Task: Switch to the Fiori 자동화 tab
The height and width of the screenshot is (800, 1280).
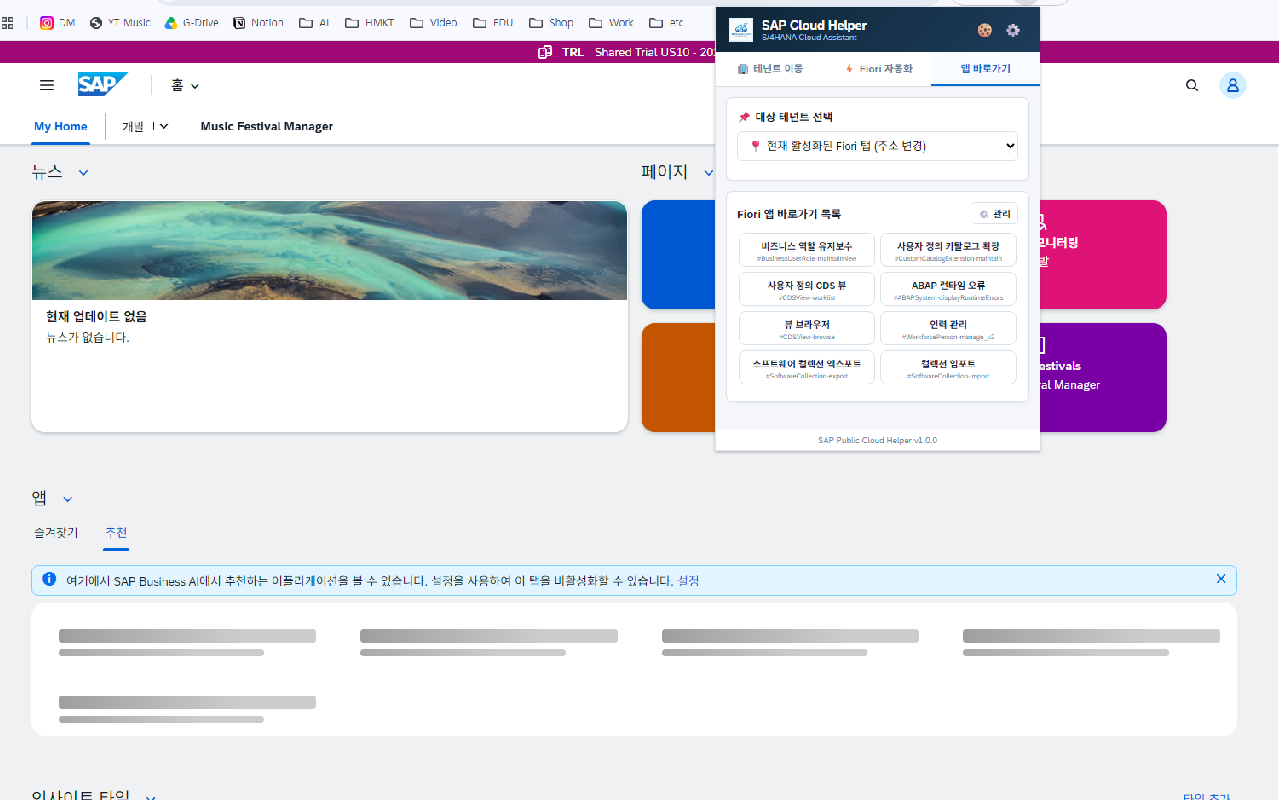Action: (x=878, y=69)
